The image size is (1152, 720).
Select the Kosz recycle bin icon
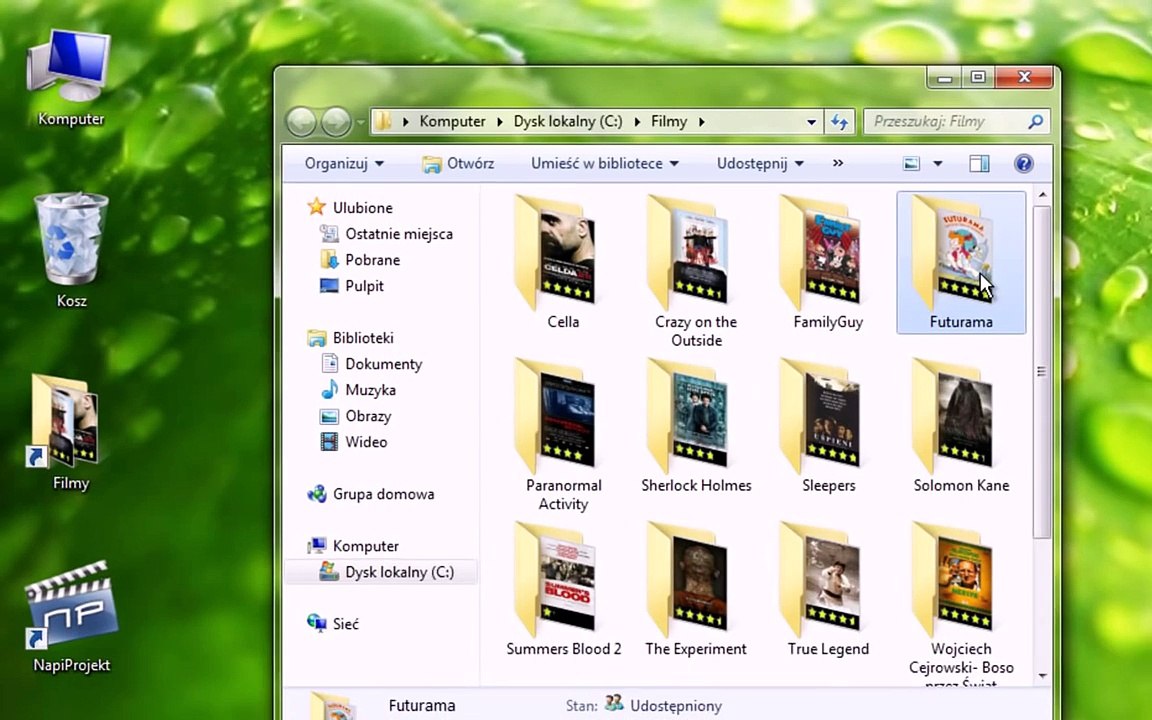[x=71, y=251]
